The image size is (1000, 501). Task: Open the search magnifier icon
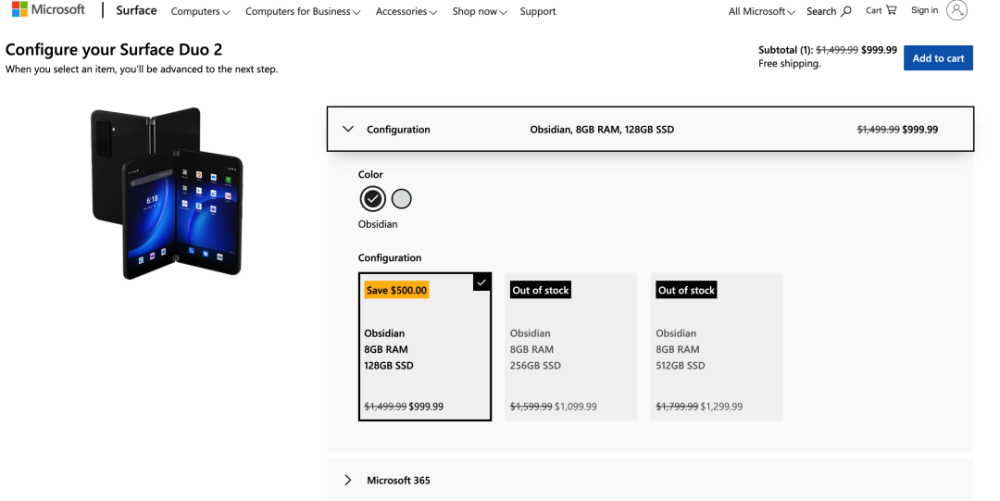pyautogui.click(x=847, y=11)
